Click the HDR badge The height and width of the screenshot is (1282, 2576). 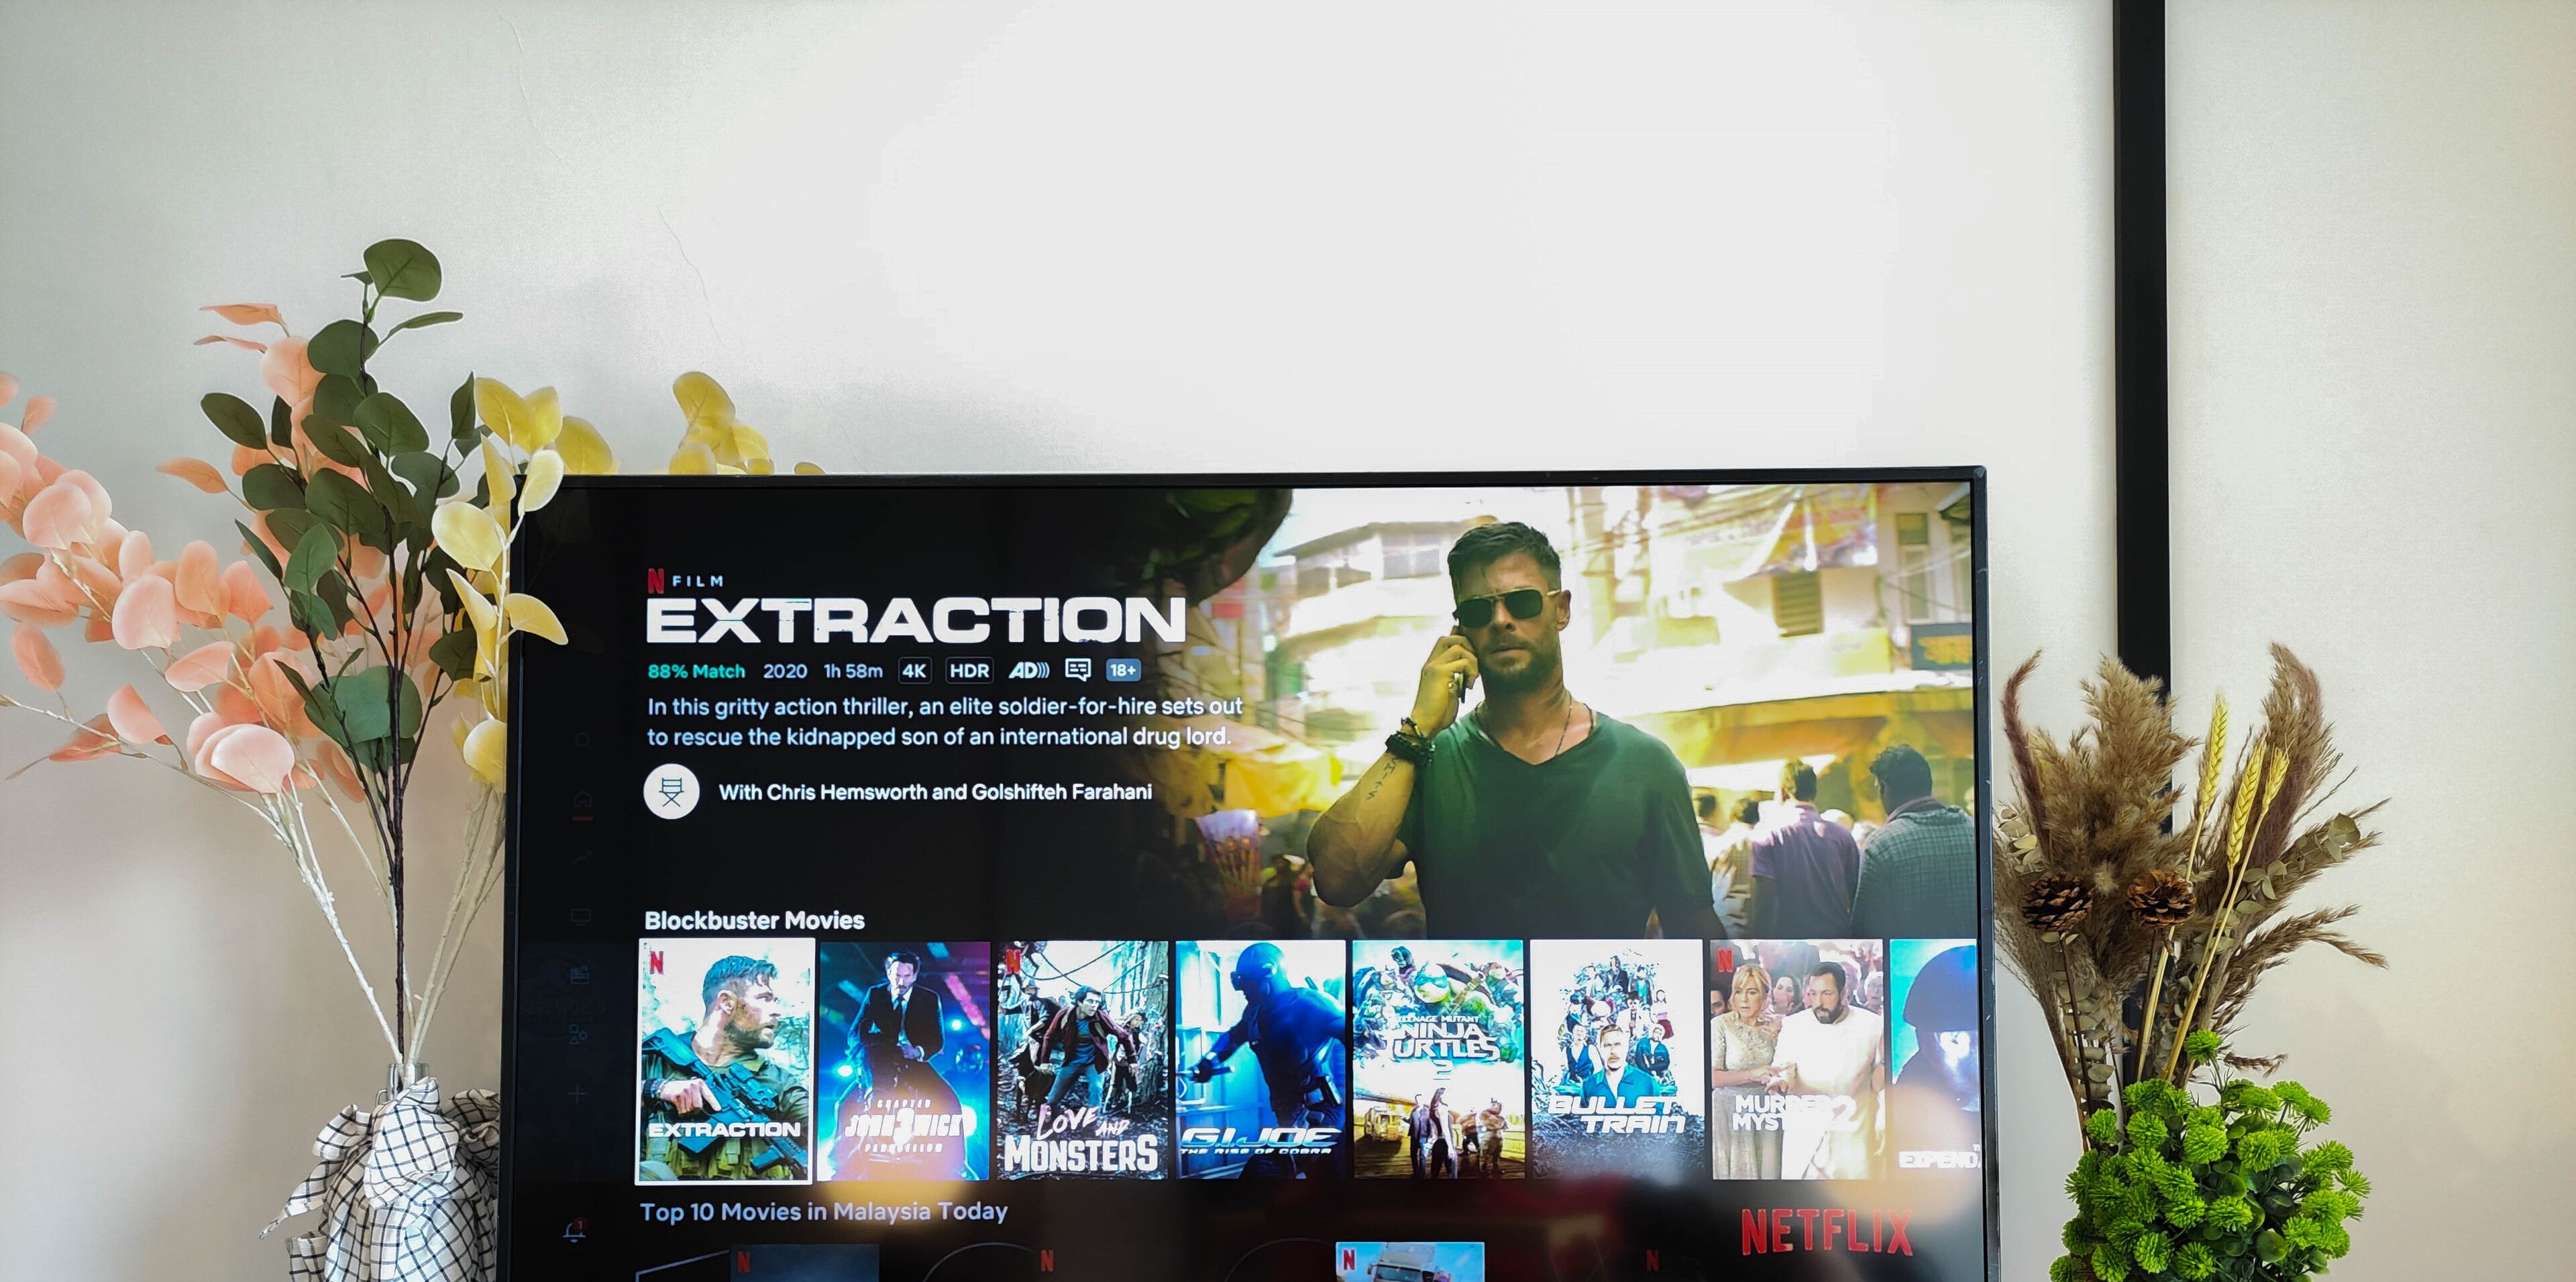tap(969, 671)
